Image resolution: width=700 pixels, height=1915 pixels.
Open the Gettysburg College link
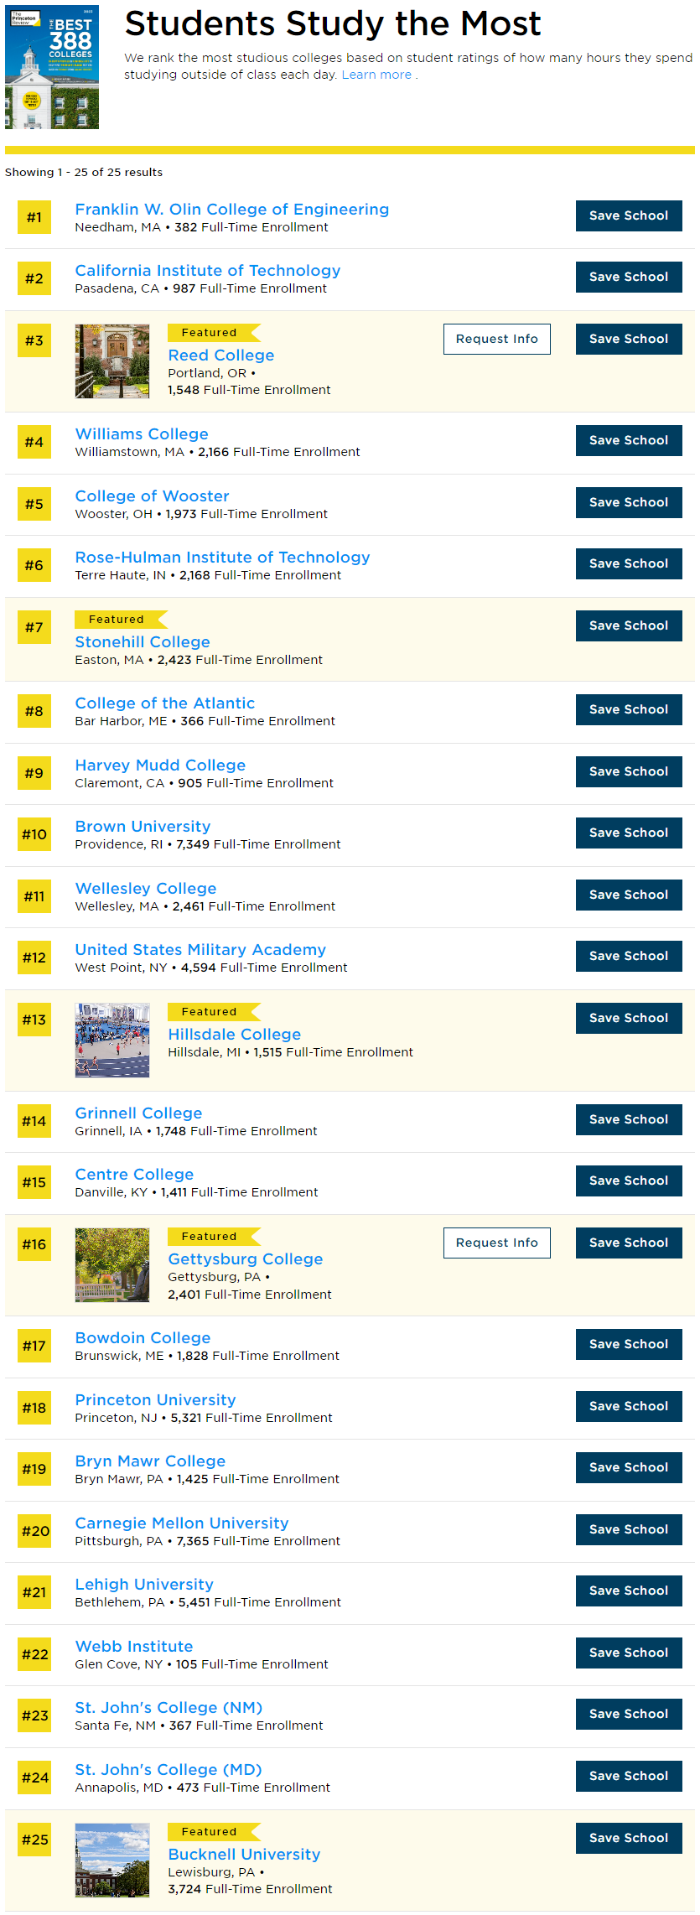click(245, 1259)
